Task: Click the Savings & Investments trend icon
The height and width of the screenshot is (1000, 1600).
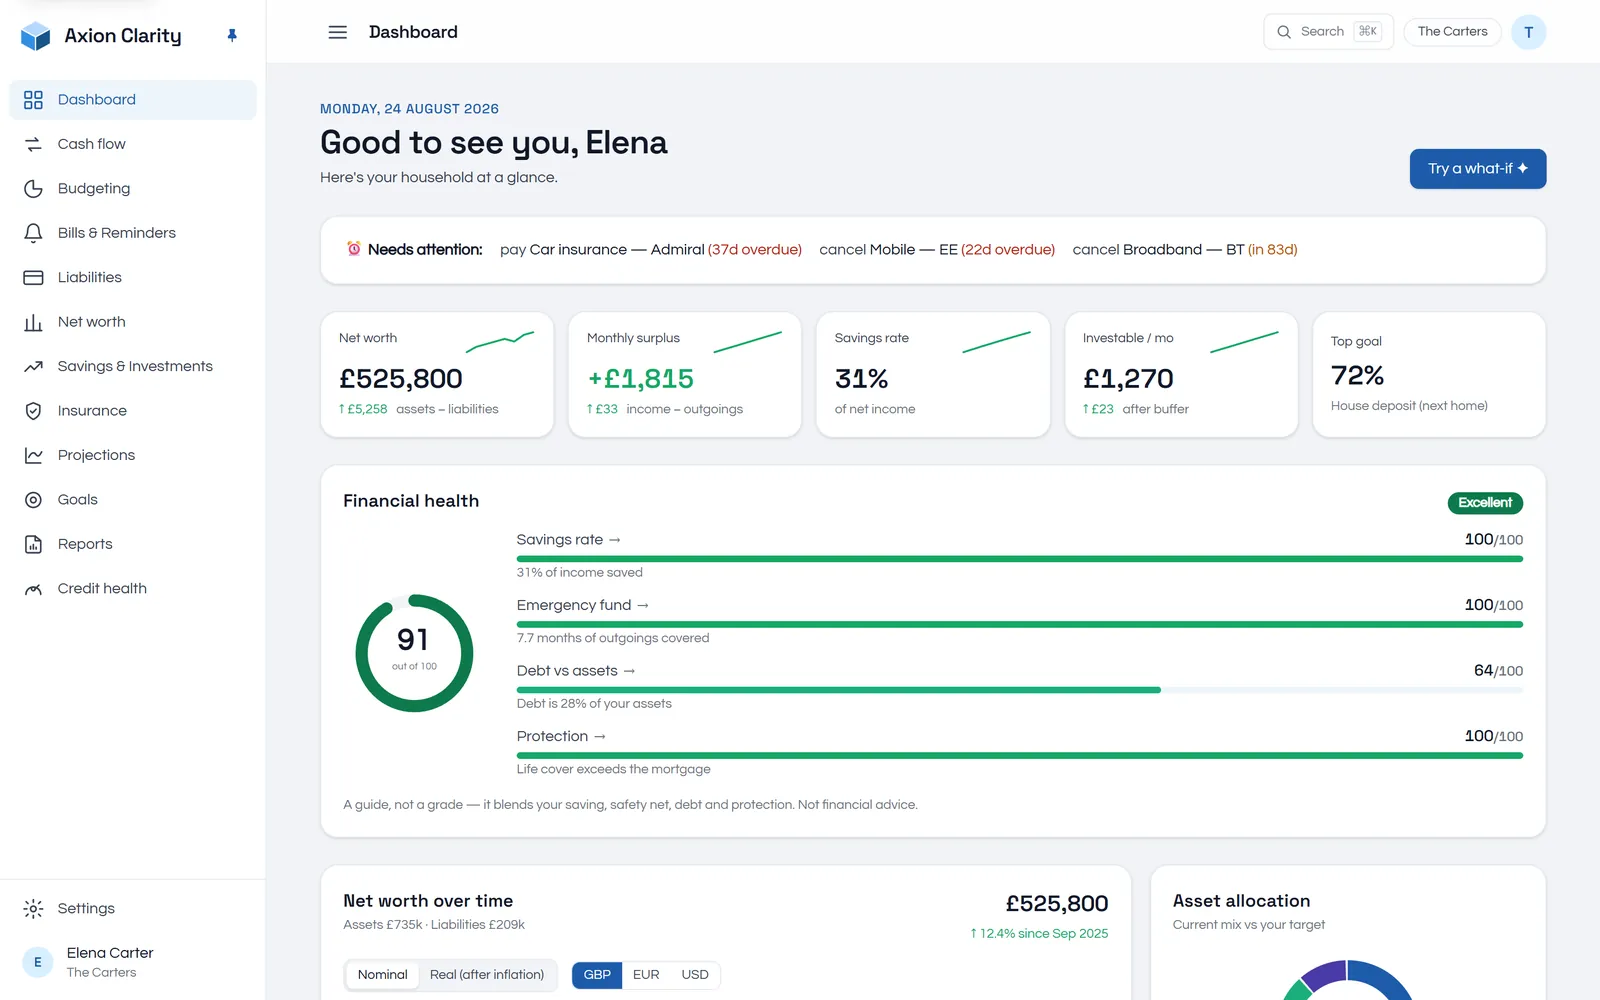Action: click(x=33, y=366)
